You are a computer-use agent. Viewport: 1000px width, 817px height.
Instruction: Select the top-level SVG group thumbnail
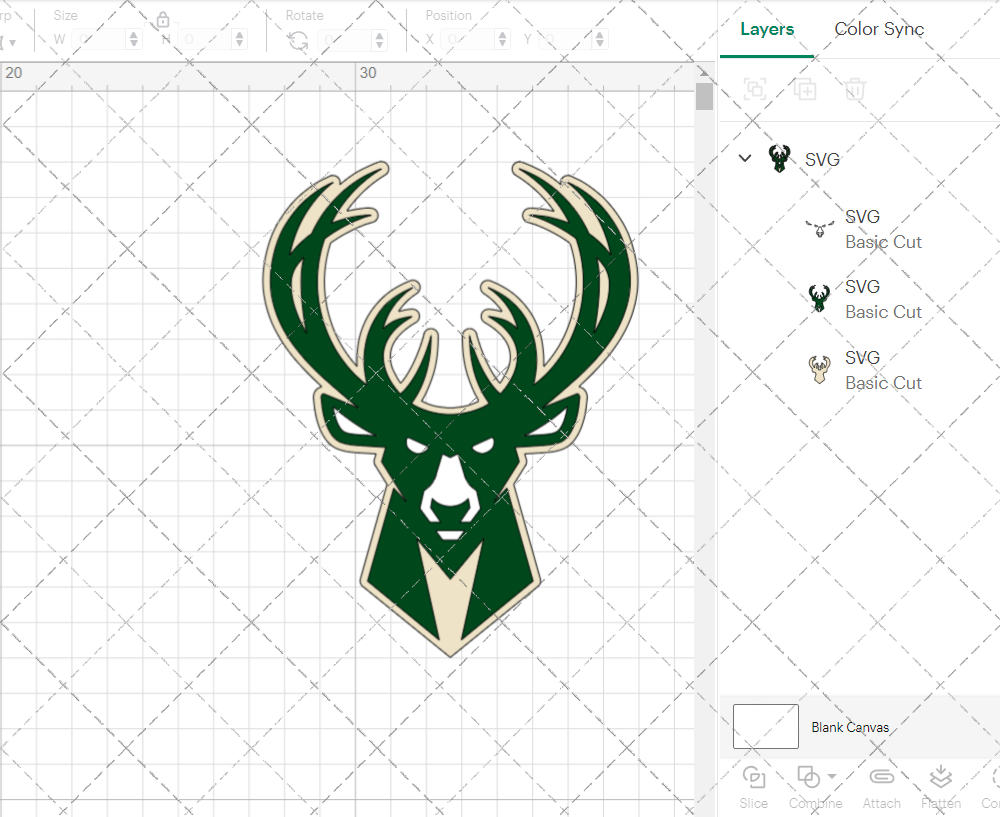(x=779, y=158)
